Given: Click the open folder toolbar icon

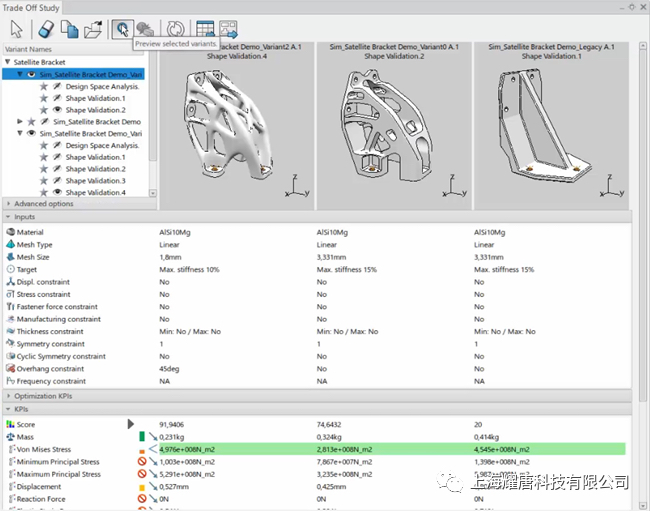Looking at the screenshot, I should click(93, 29).
